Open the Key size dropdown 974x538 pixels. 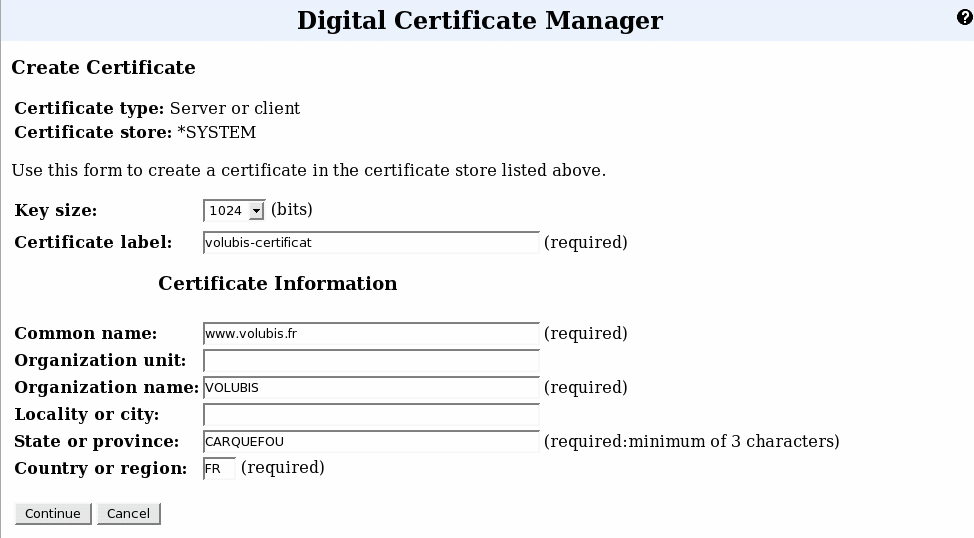click(x=234, y=211)
